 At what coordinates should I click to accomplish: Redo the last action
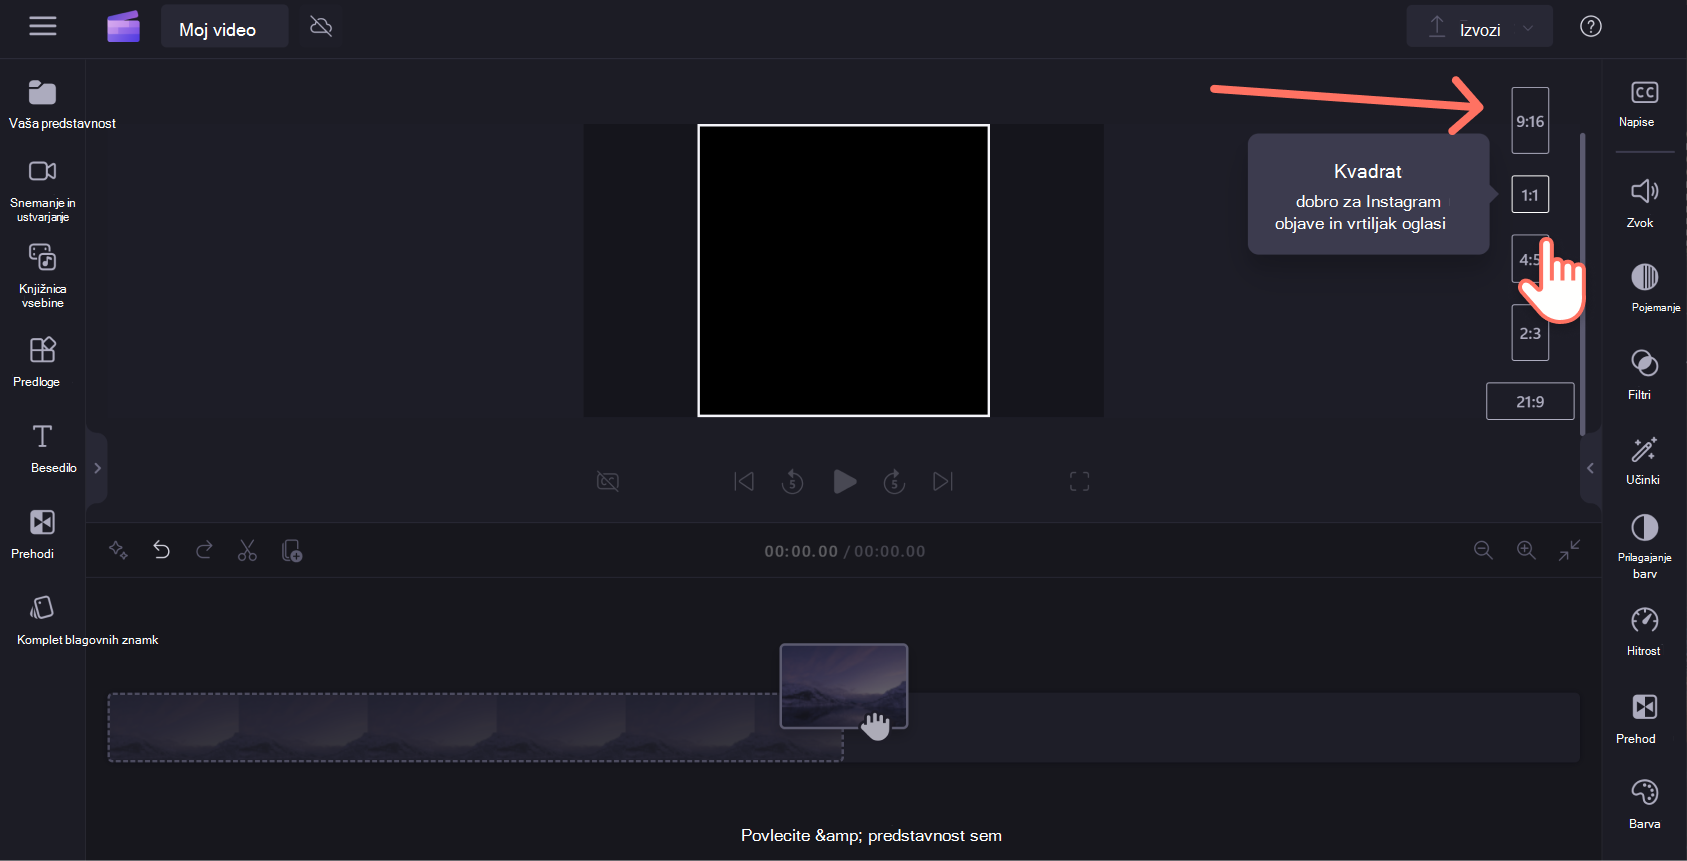point(204,550)
